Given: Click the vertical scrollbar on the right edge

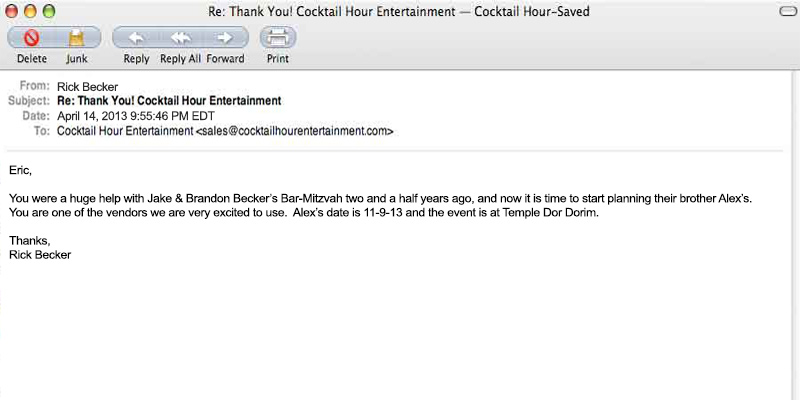Looking at the screenshot, I should [x=795, y=235].
